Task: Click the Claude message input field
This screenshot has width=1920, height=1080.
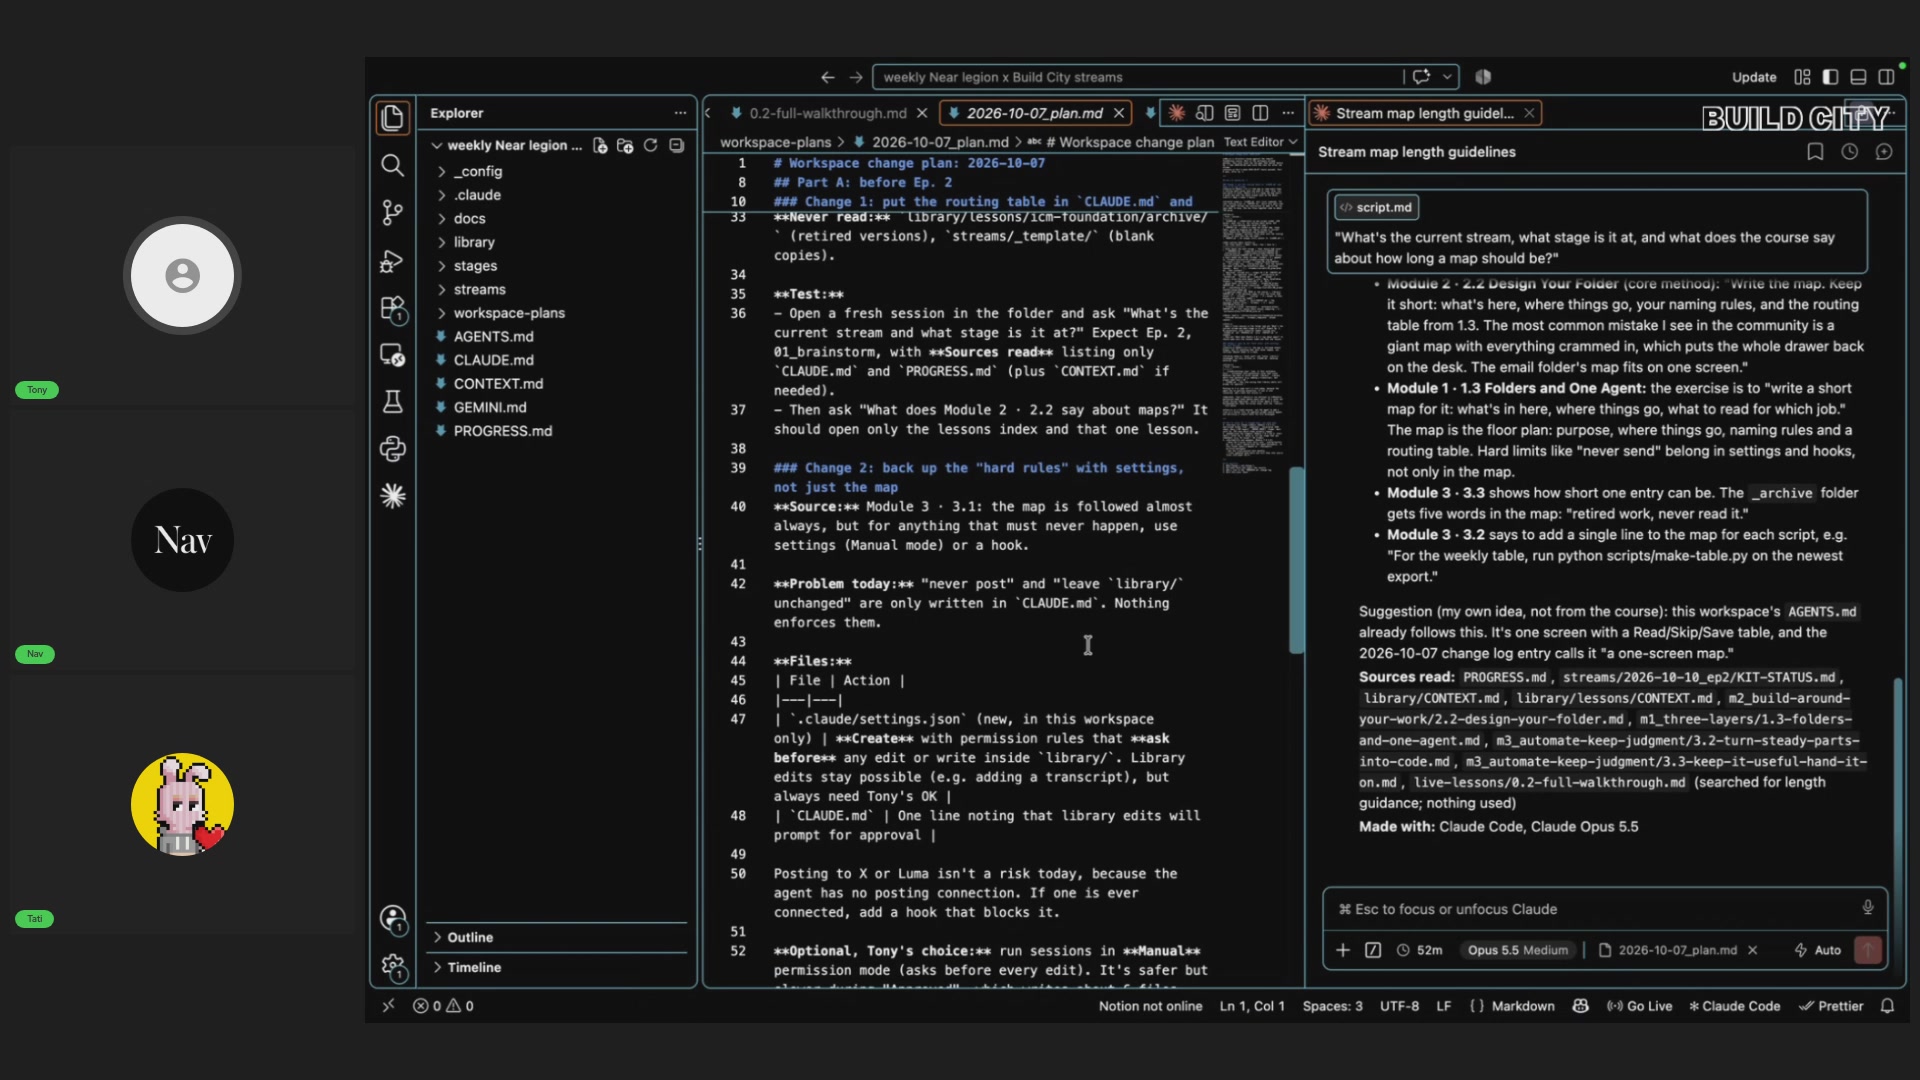Action: 1595,909
